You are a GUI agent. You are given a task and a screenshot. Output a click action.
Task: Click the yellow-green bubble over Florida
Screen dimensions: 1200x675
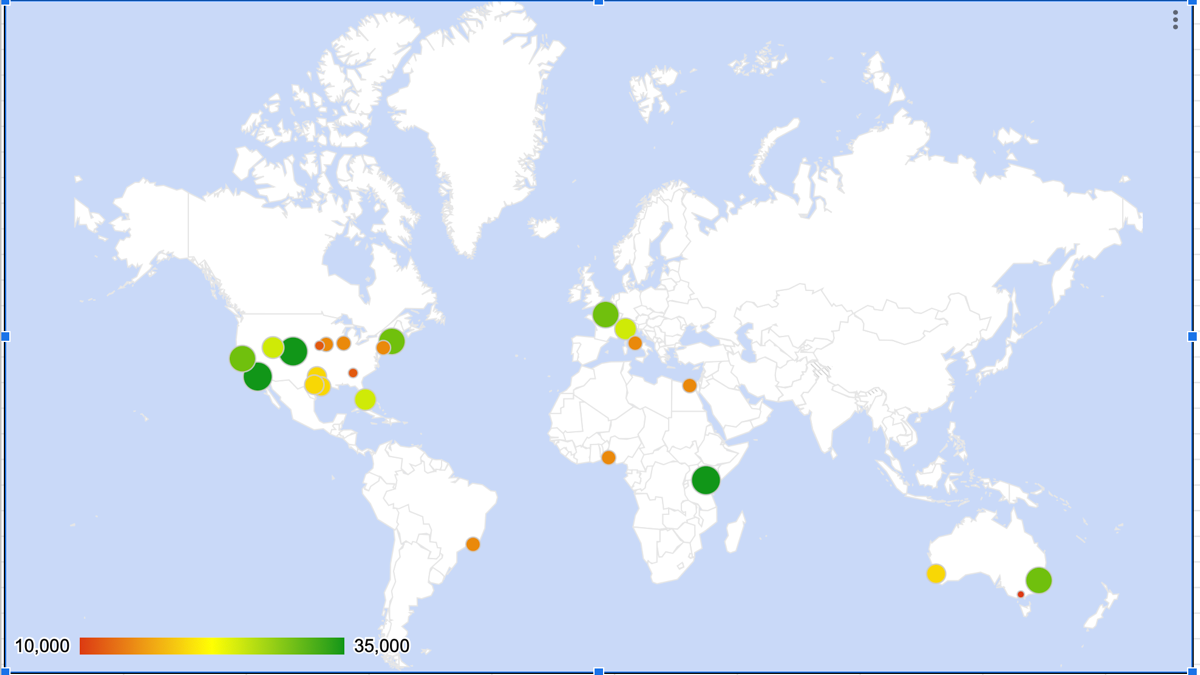(x=366, y=400)
